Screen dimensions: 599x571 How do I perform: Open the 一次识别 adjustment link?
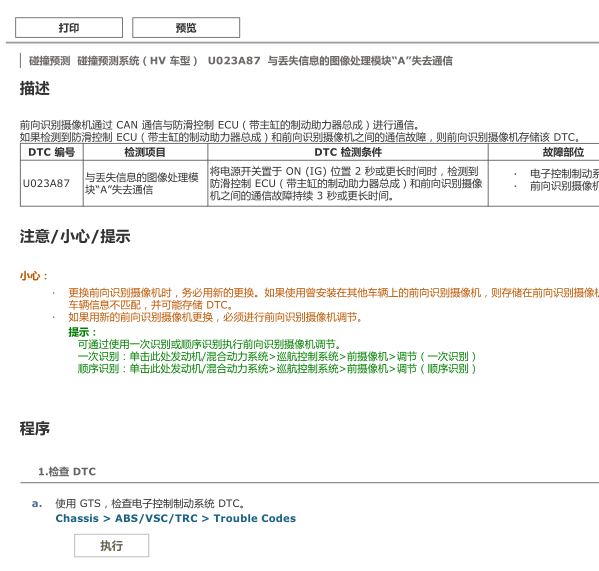277,357
